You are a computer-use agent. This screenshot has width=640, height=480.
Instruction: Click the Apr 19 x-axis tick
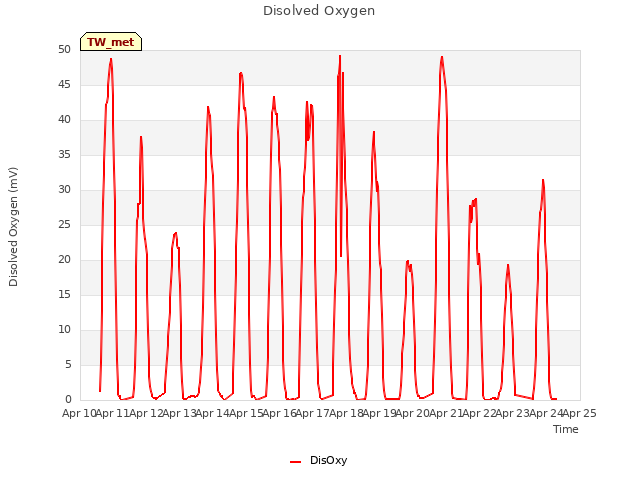[379, 413]
